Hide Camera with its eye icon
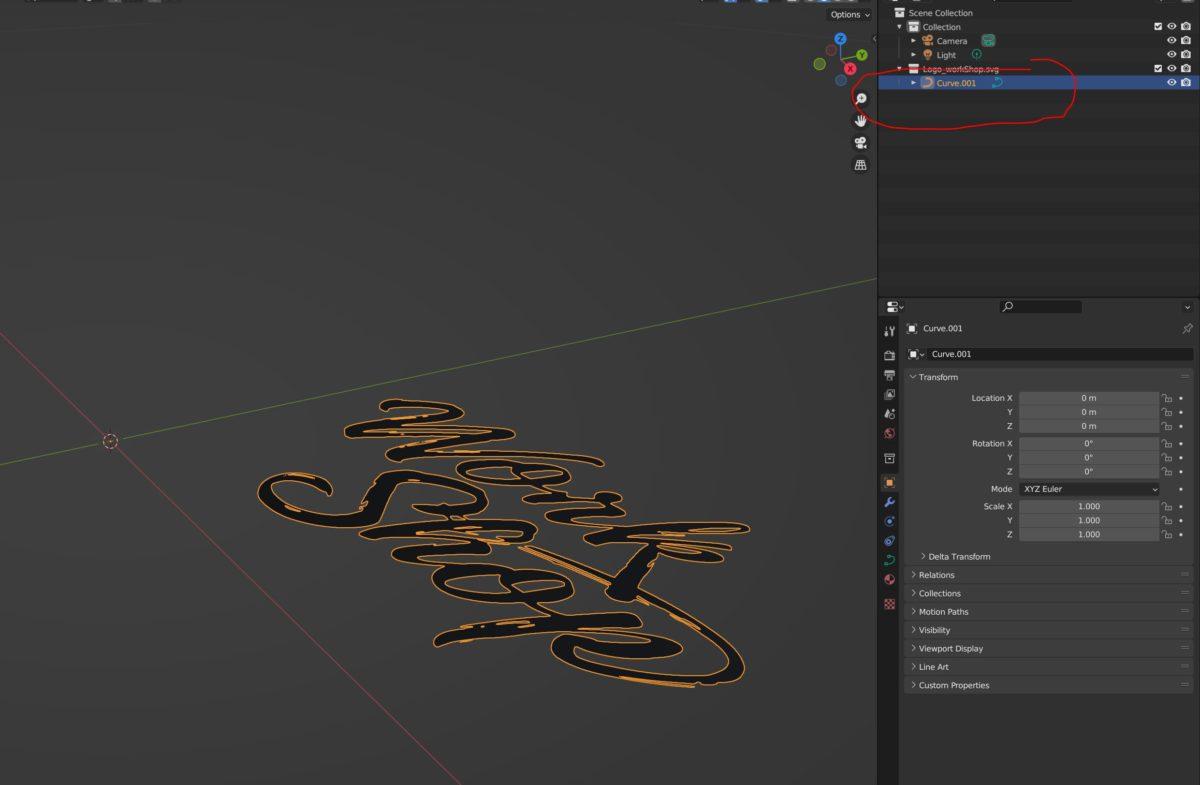The width and height of the screenshot is (1200, 785). tap(1172, 41)
